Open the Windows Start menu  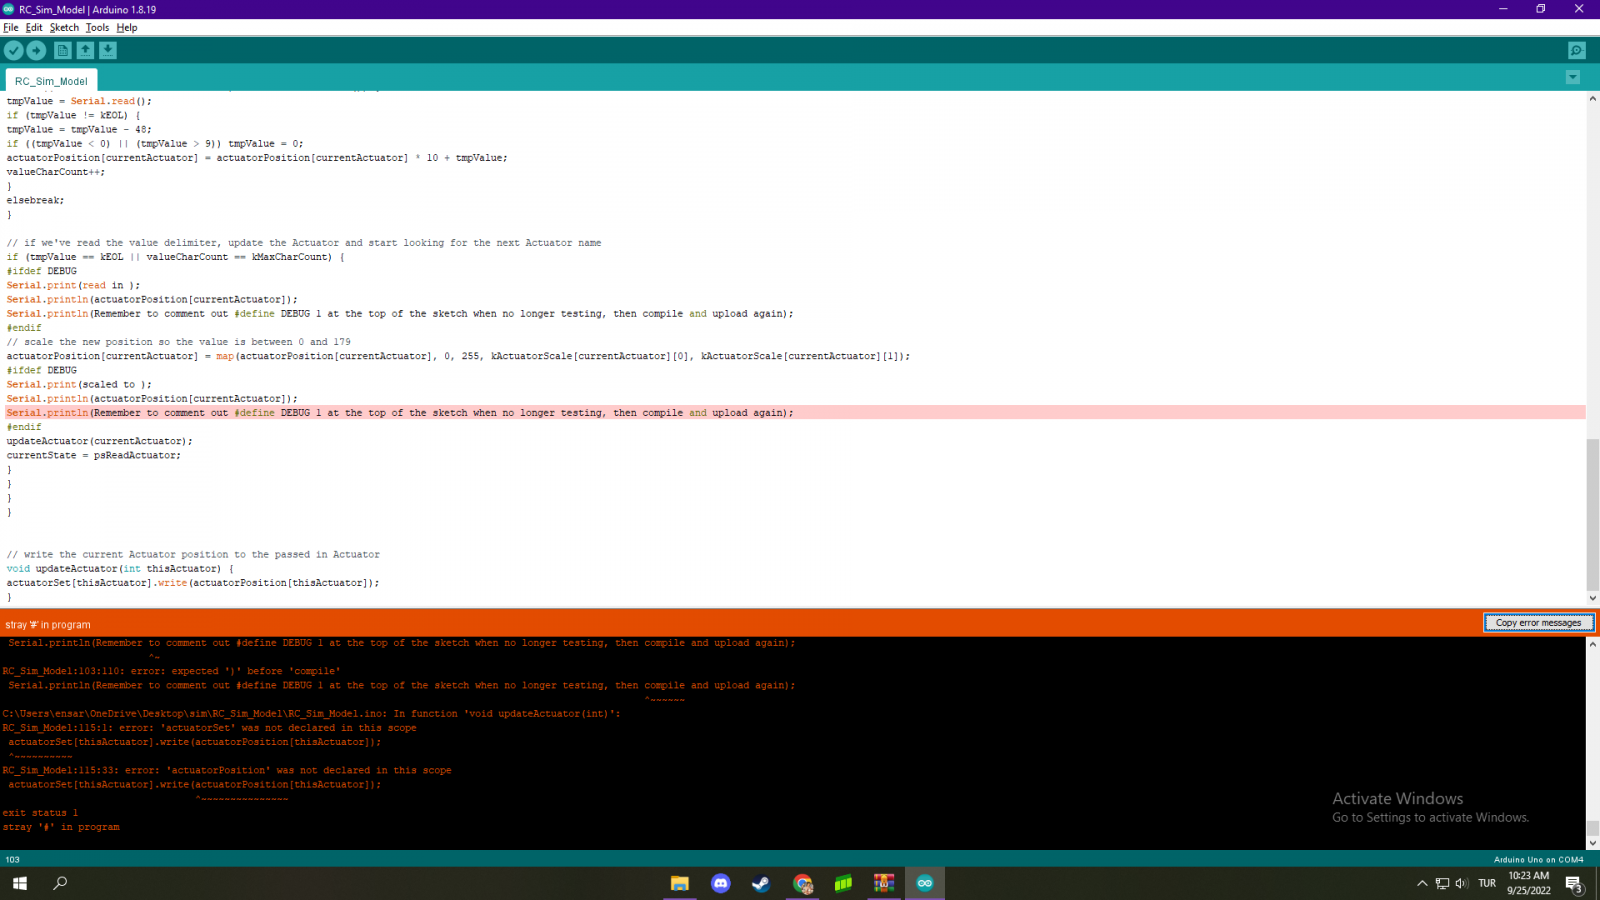click(x=20, y=883)
